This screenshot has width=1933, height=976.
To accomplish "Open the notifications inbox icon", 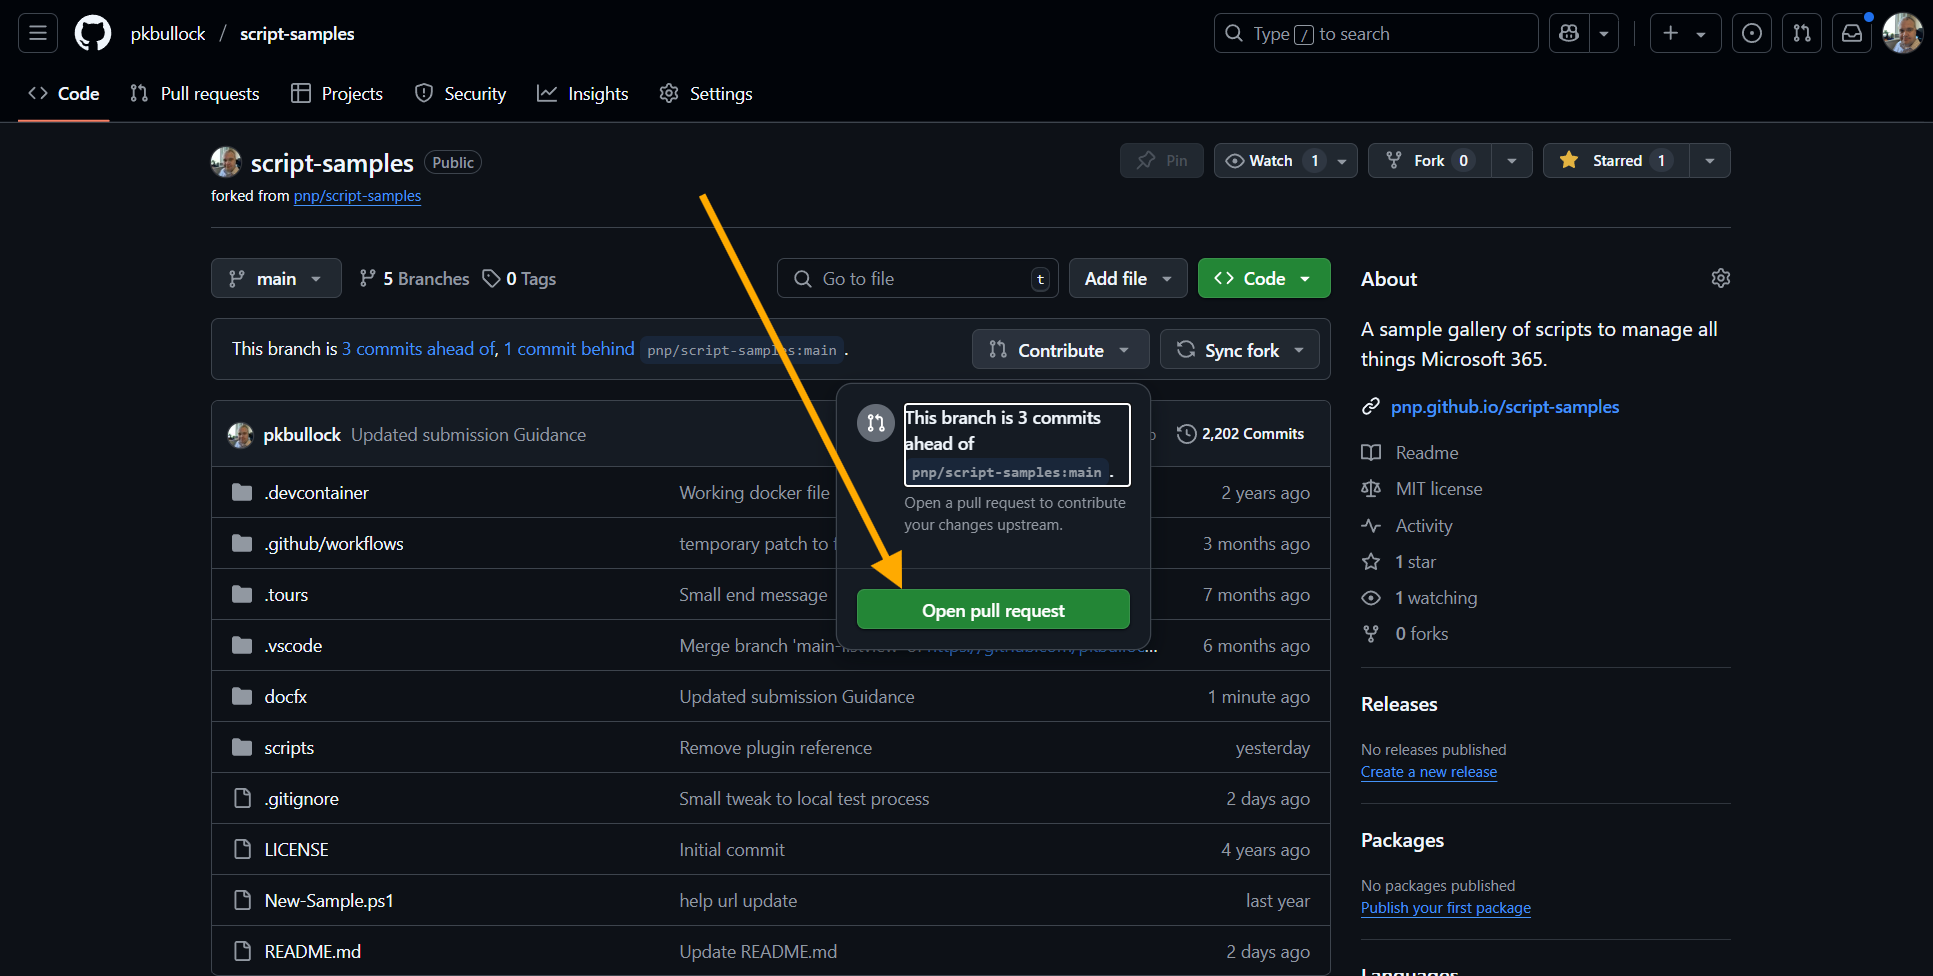I will pyautogui.click(x=1852, y=33).
